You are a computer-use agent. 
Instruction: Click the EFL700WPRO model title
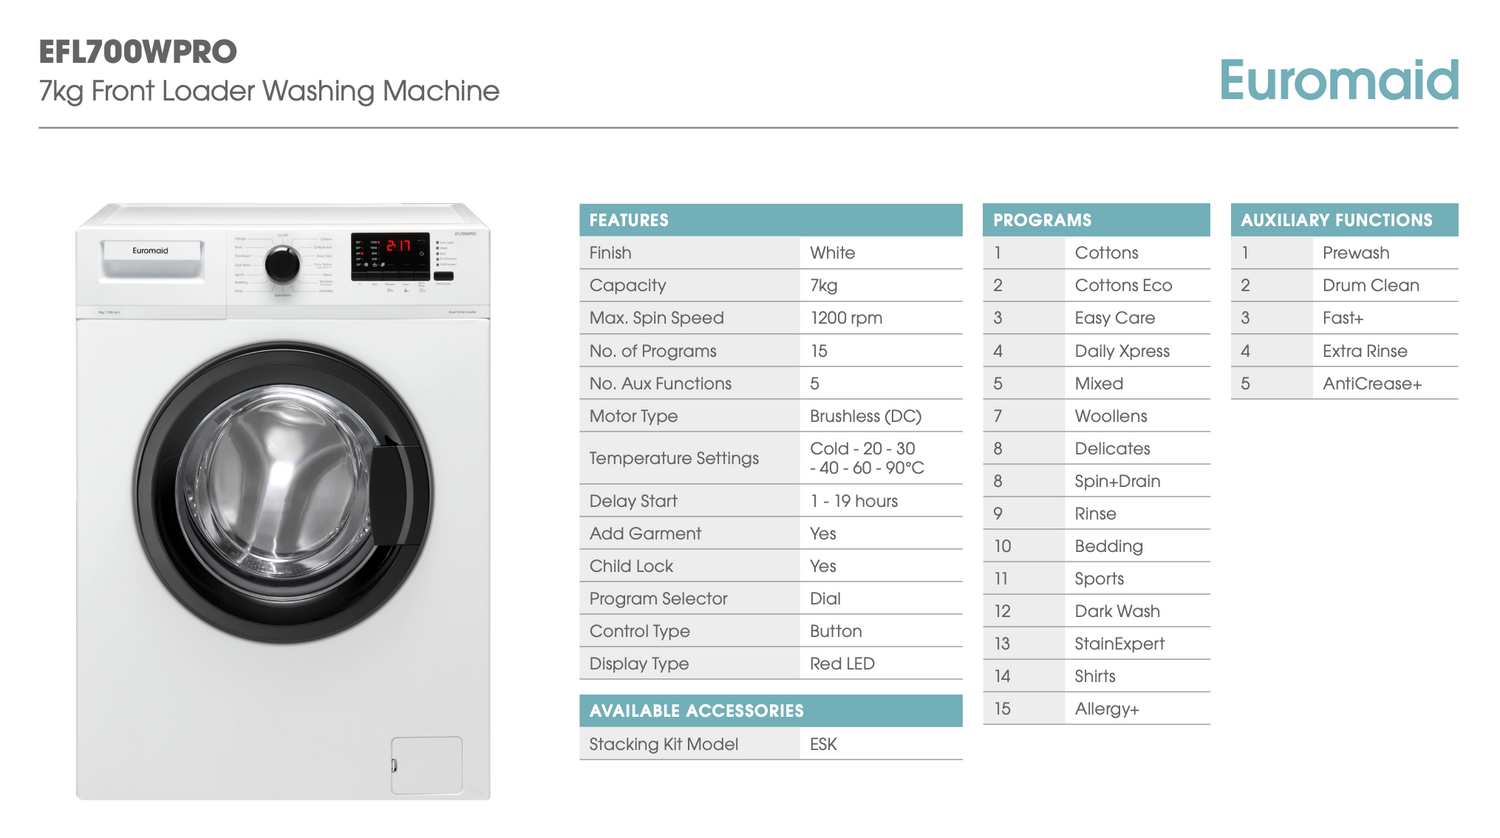pos(138,51)
